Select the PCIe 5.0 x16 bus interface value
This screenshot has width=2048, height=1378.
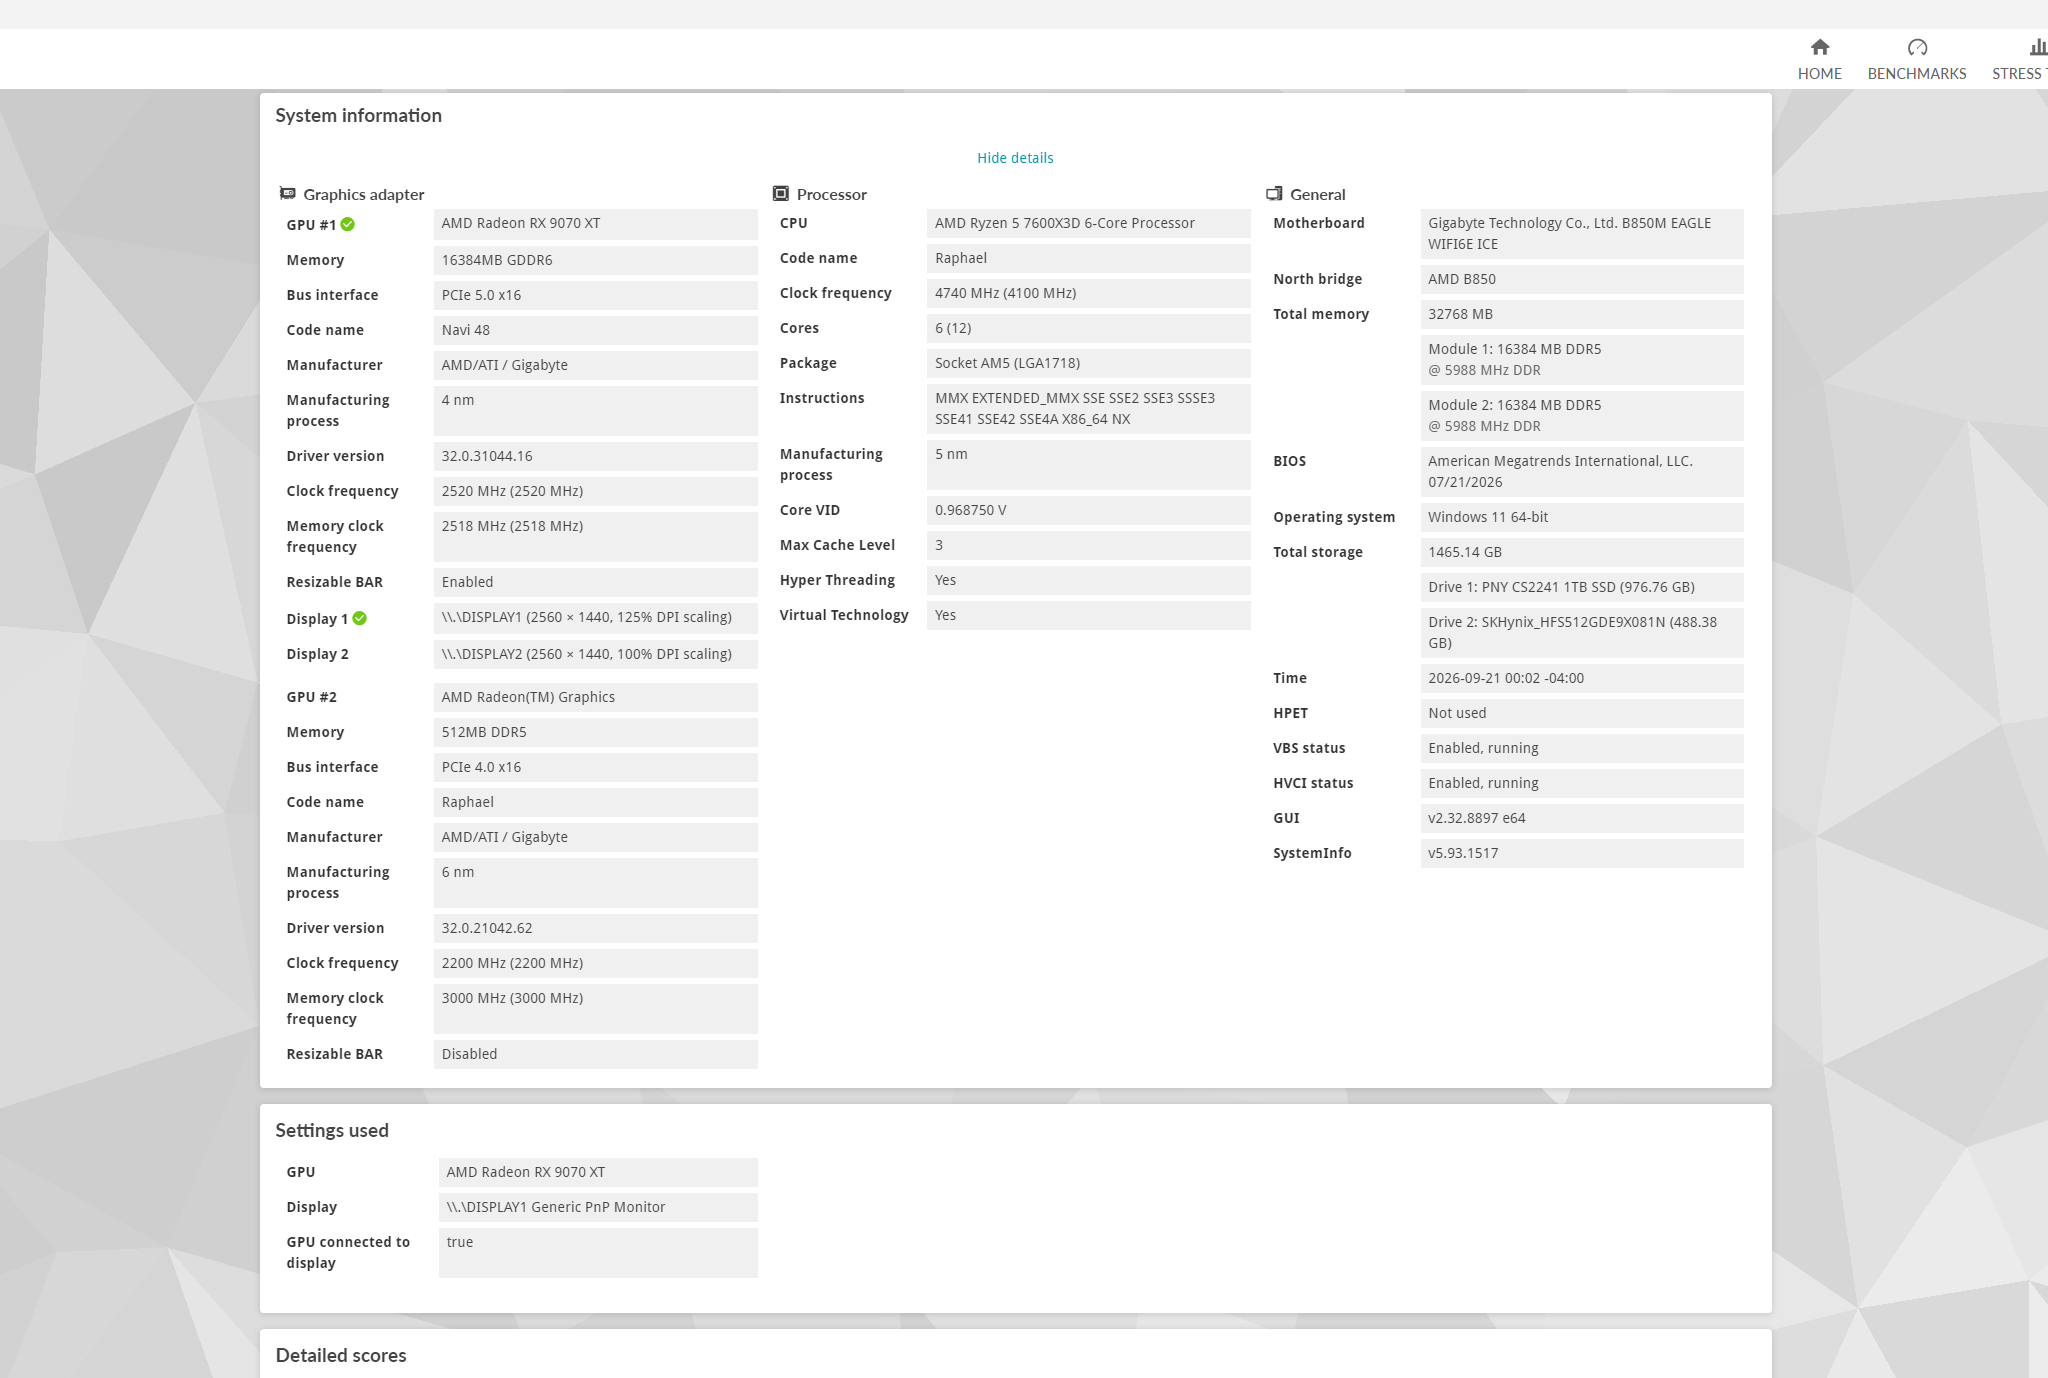coord(596,295)
